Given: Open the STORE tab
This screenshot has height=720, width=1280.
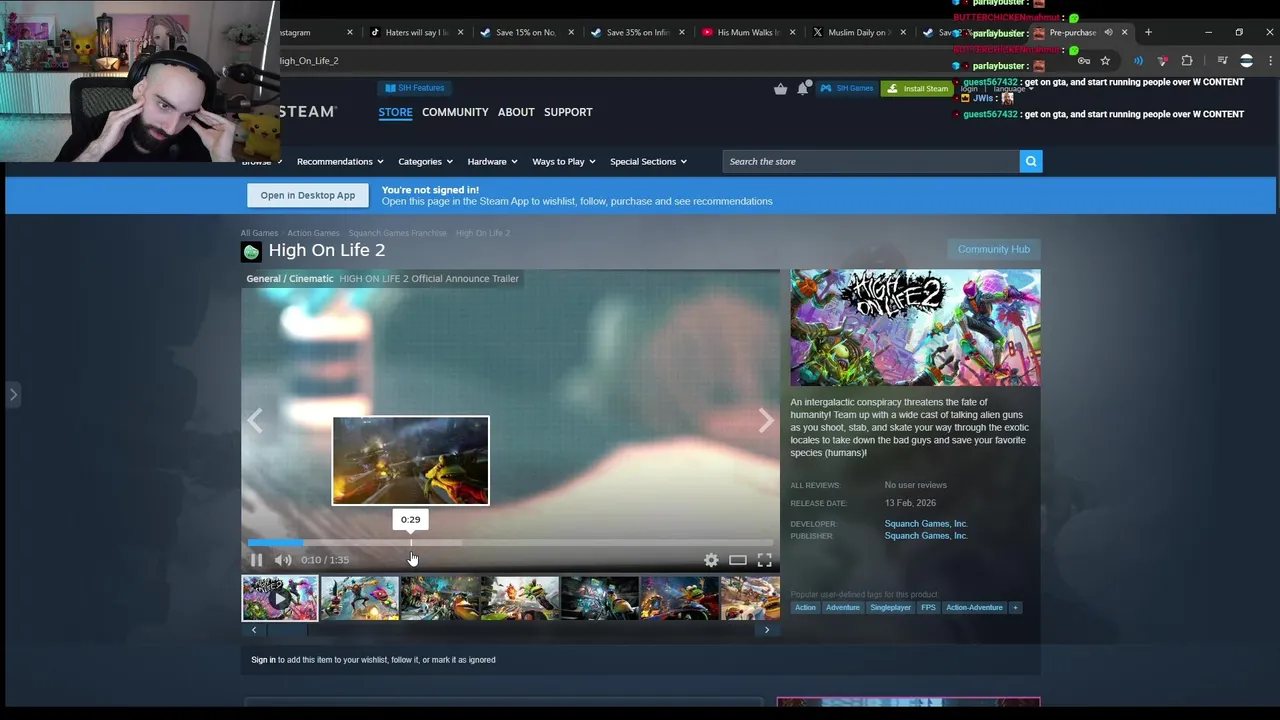Looking at the screenshot, I should tap(395, 112).
